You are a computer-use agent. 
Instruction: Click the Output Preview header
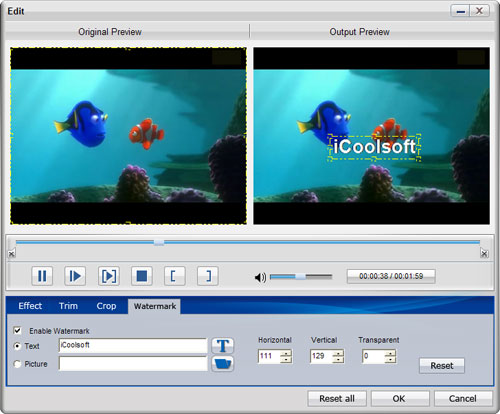pos(359,32)
